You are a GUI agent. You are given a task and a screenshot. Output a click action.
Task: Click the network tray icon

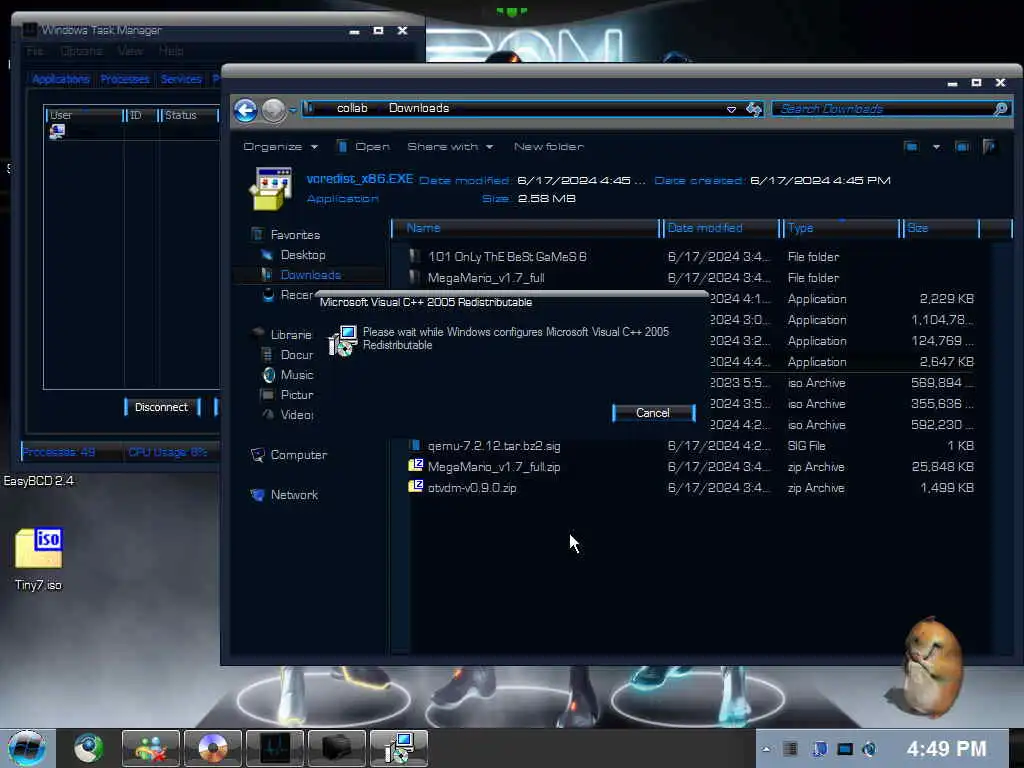(844, 749)
